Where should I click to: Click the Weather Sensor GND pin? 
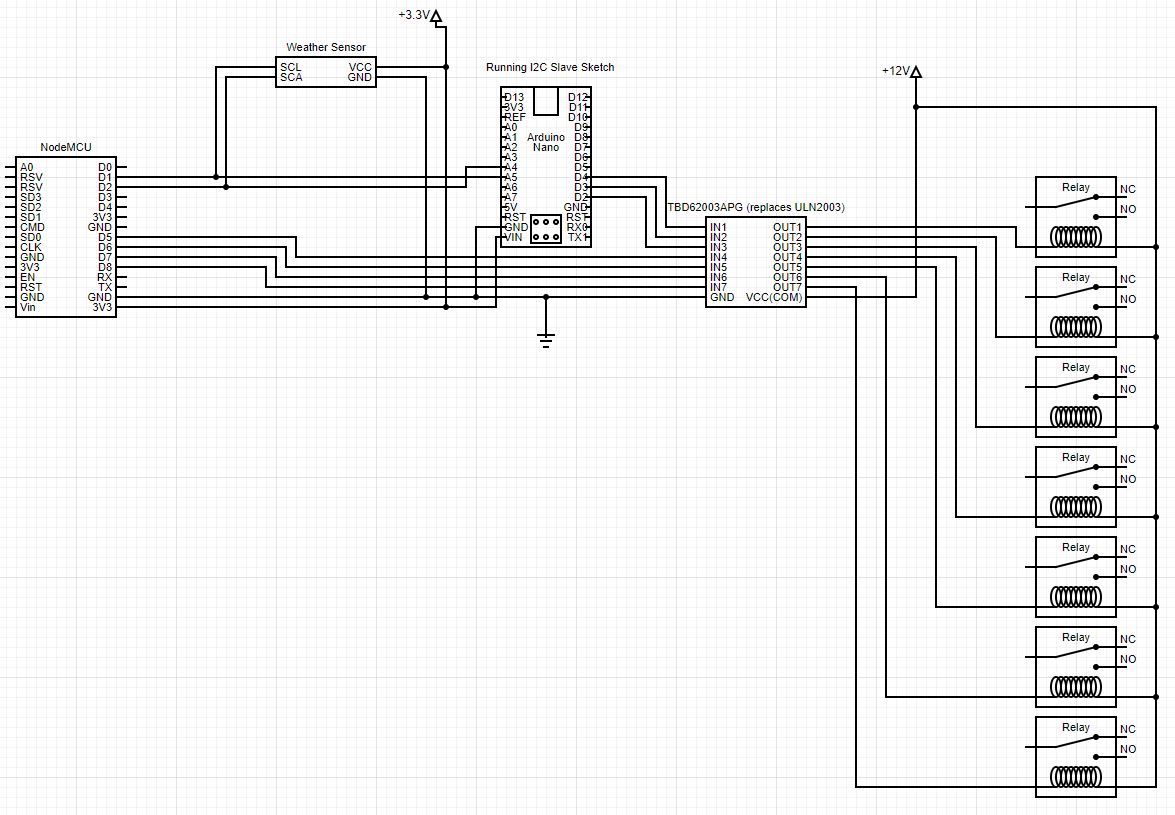point(360,77)
